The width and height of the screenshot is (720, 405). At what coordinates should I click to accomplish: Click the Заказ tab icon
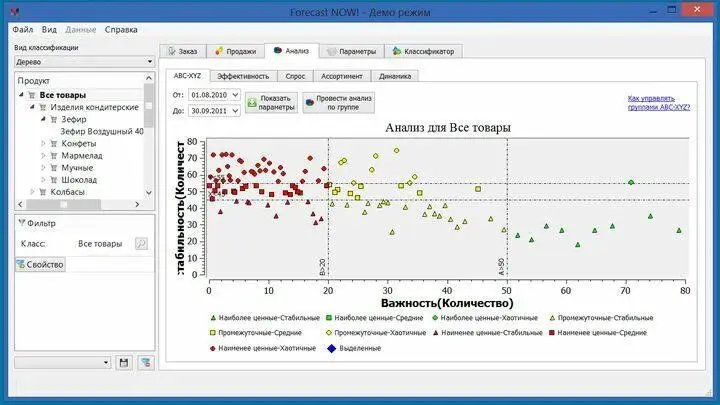(x=172, y=51)
